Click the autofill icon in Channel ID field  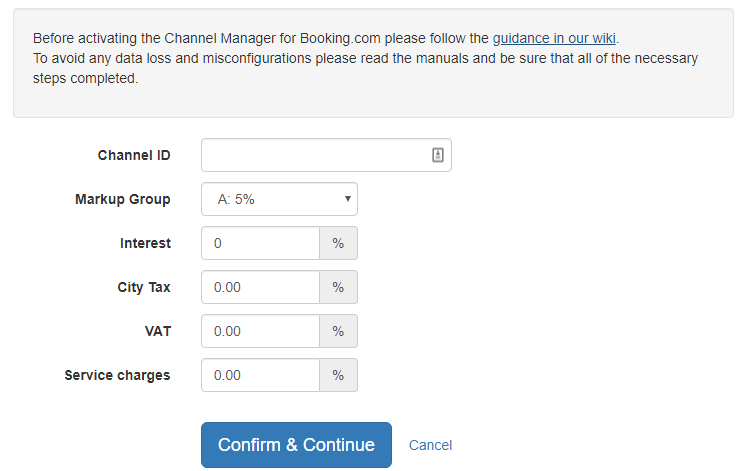[437, 155]
